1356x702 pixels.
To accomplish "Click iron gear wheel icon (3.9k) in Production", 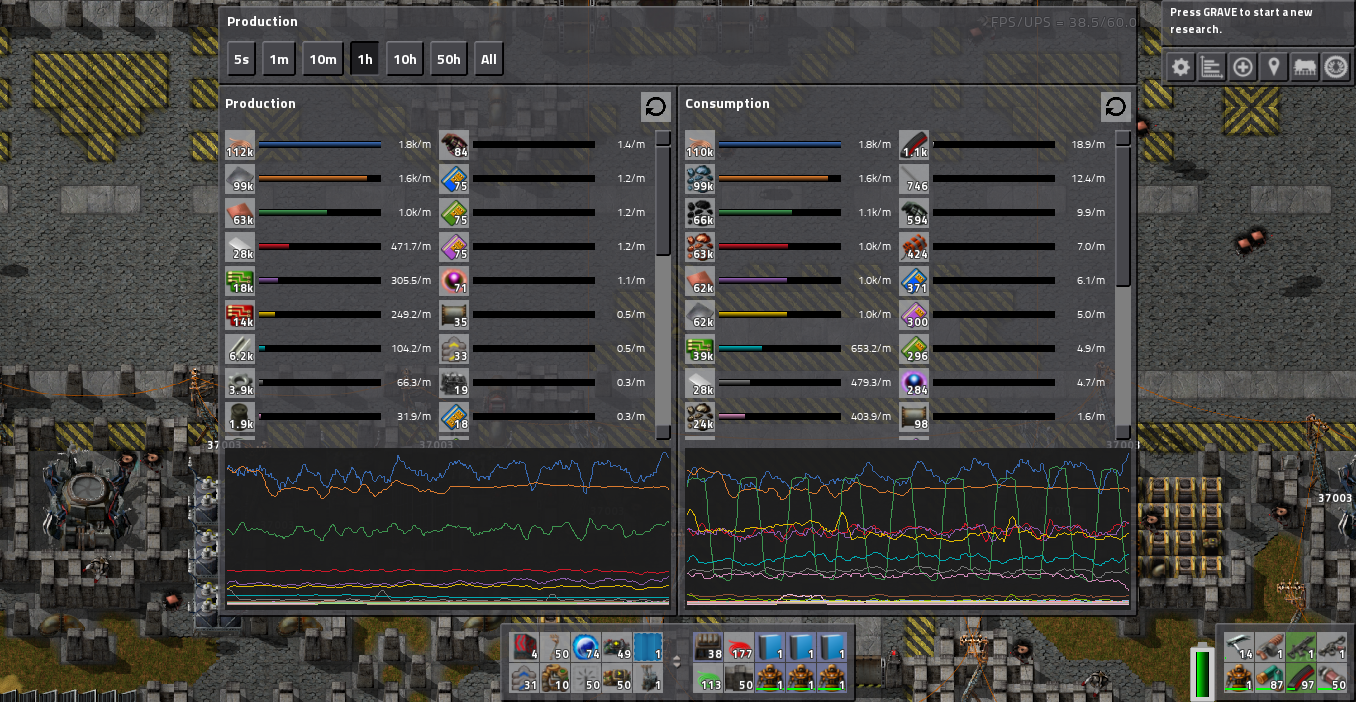I will point(240,383).
